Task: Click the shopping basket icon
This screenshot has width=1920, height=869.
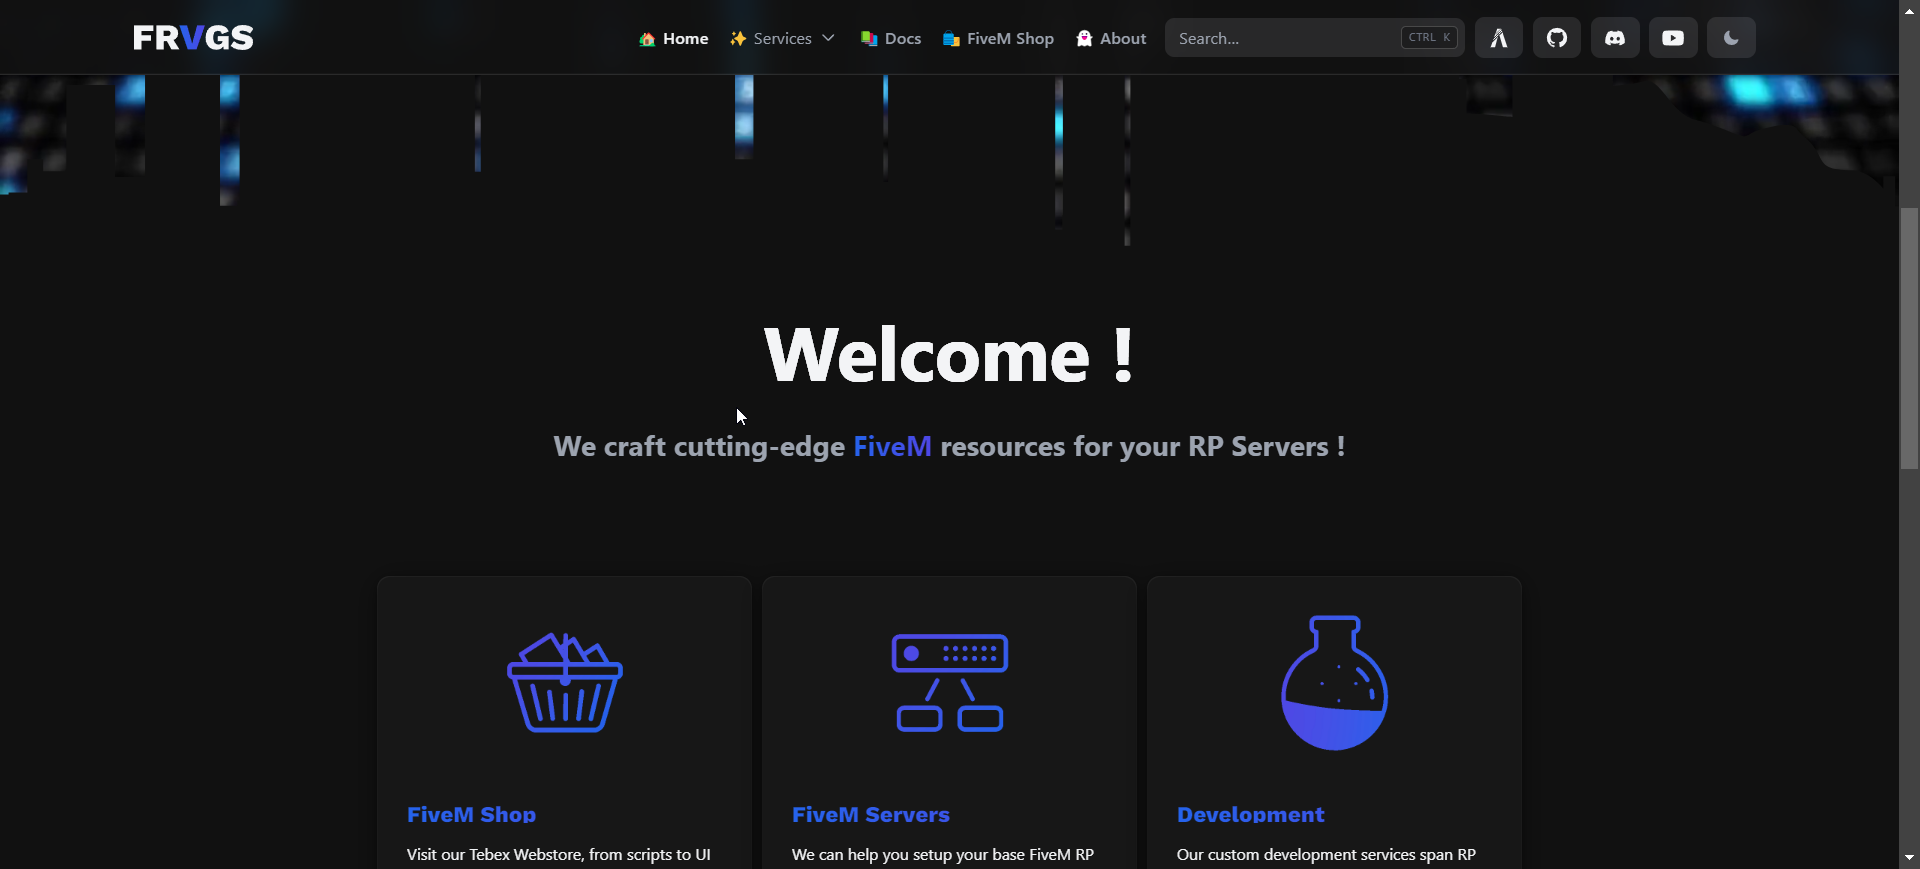Action: tap(564, 683)
